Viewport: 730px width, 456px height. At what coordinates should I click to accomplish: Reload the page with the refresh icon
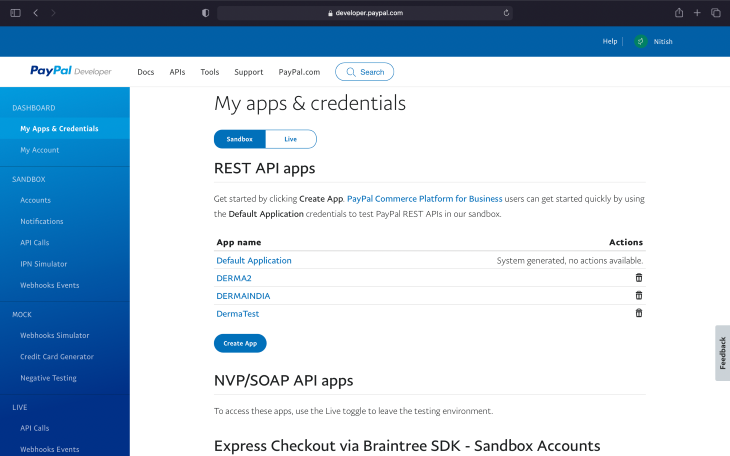[507, 13]
